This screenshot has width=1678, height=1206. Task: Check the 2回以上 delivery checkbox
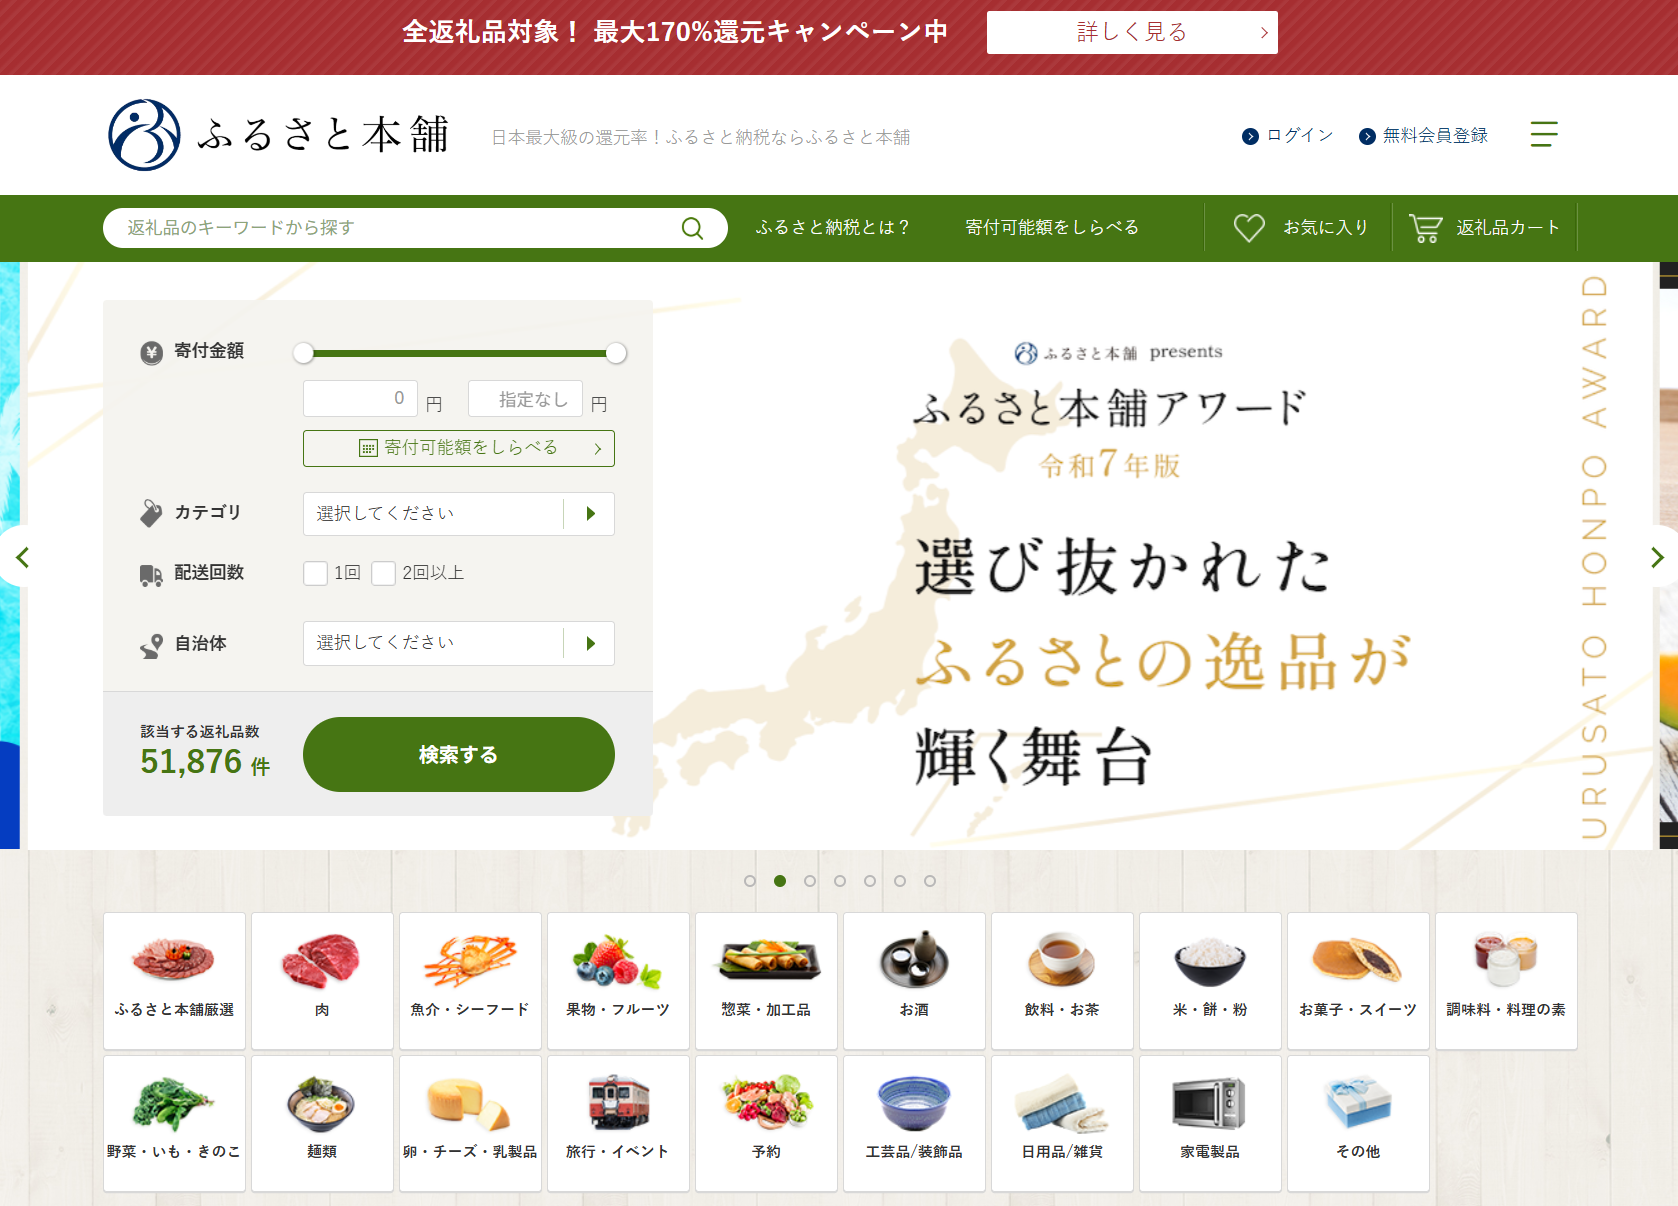pos(384,573)
